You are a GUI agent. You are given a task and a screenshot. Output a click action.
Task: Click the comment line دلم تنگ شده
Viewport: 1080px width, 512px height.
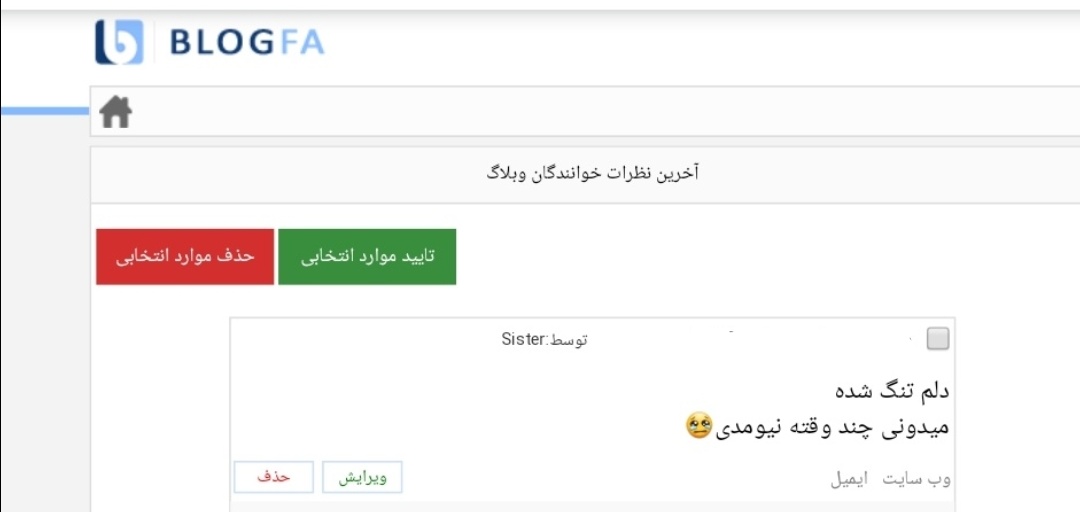[892, 391]
